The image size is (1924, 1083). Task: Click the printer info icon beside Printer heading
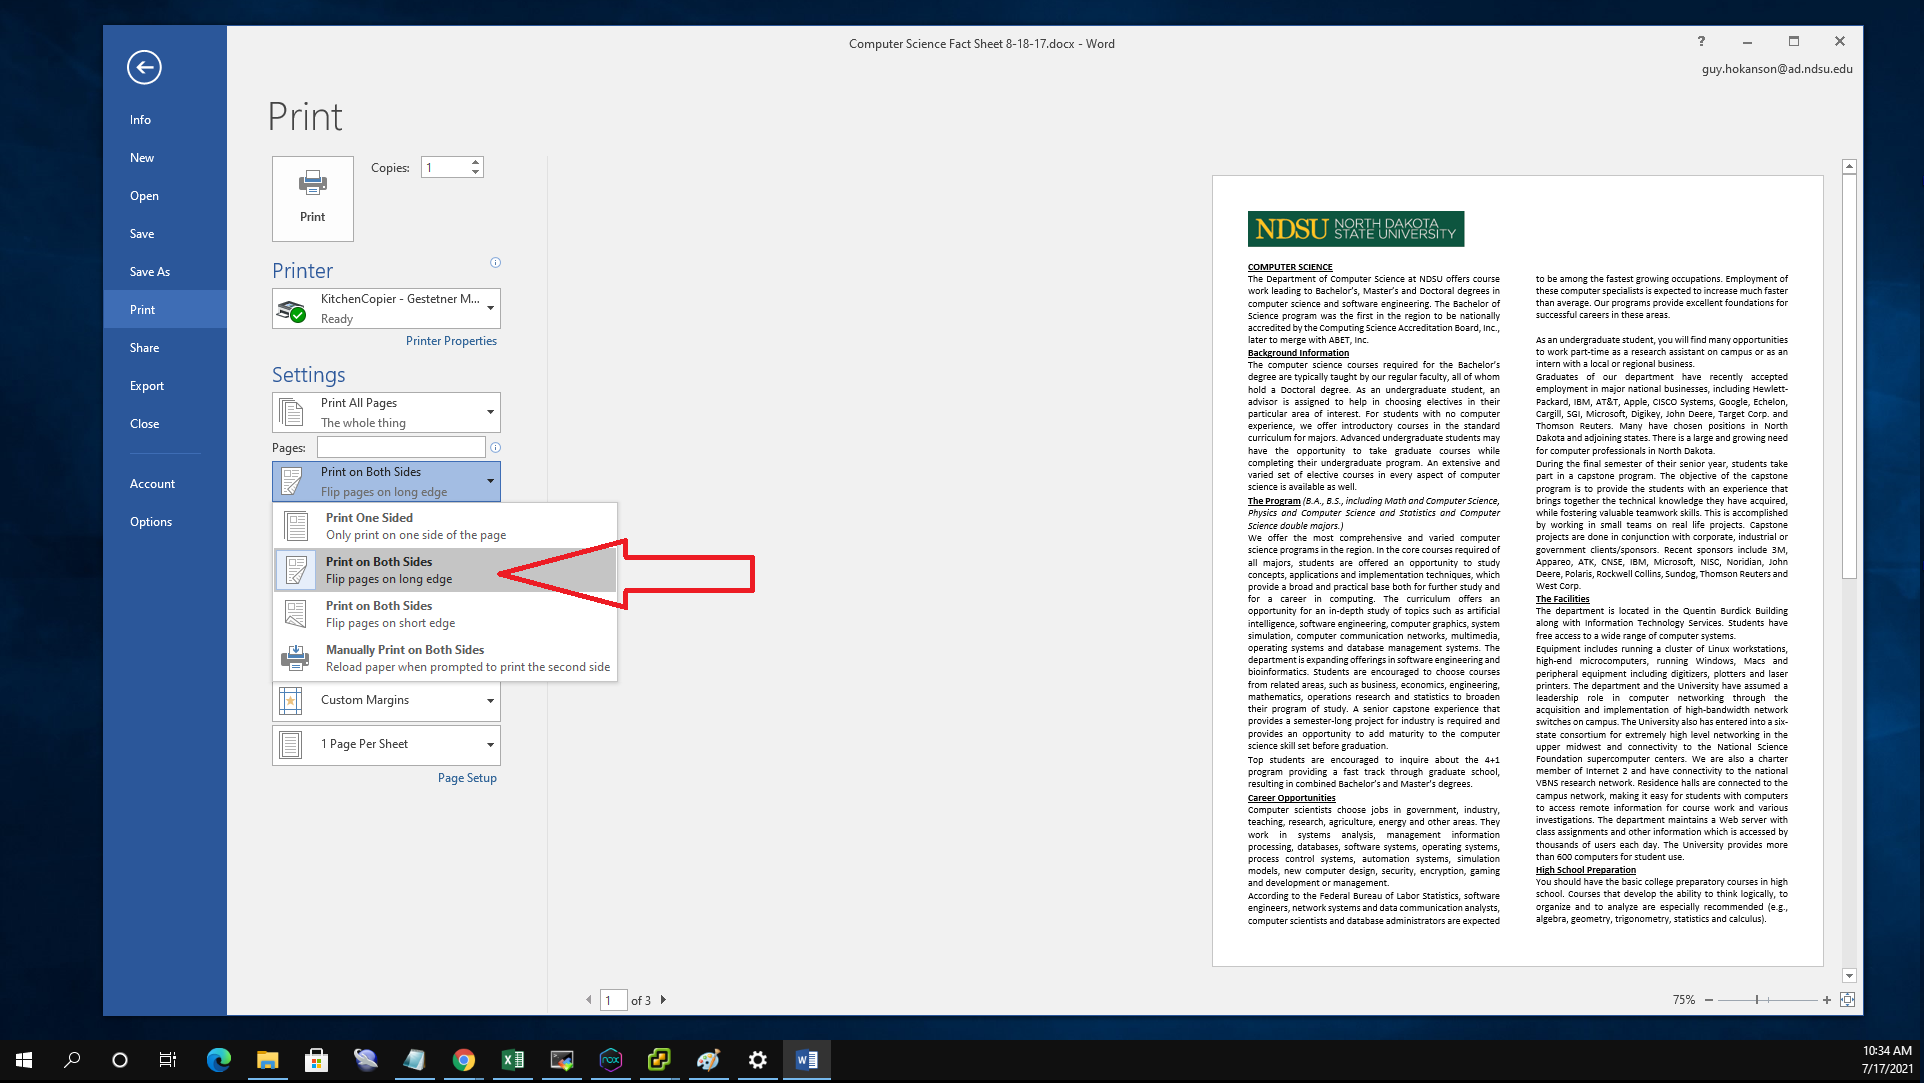tap(495, 263)
